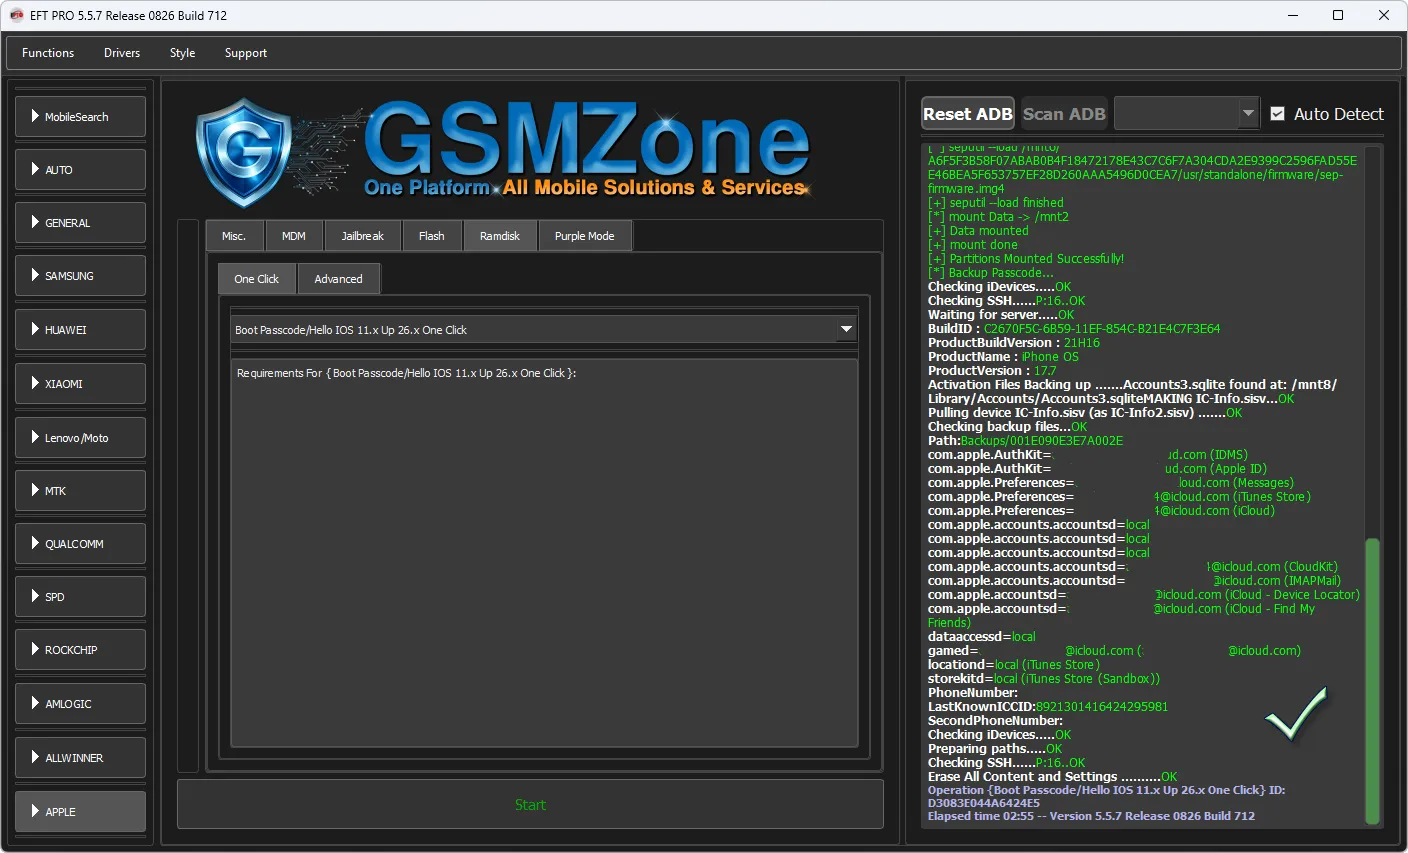
Task: Click the Partitions Mounted Successfully line
Action: [1026, 259]
